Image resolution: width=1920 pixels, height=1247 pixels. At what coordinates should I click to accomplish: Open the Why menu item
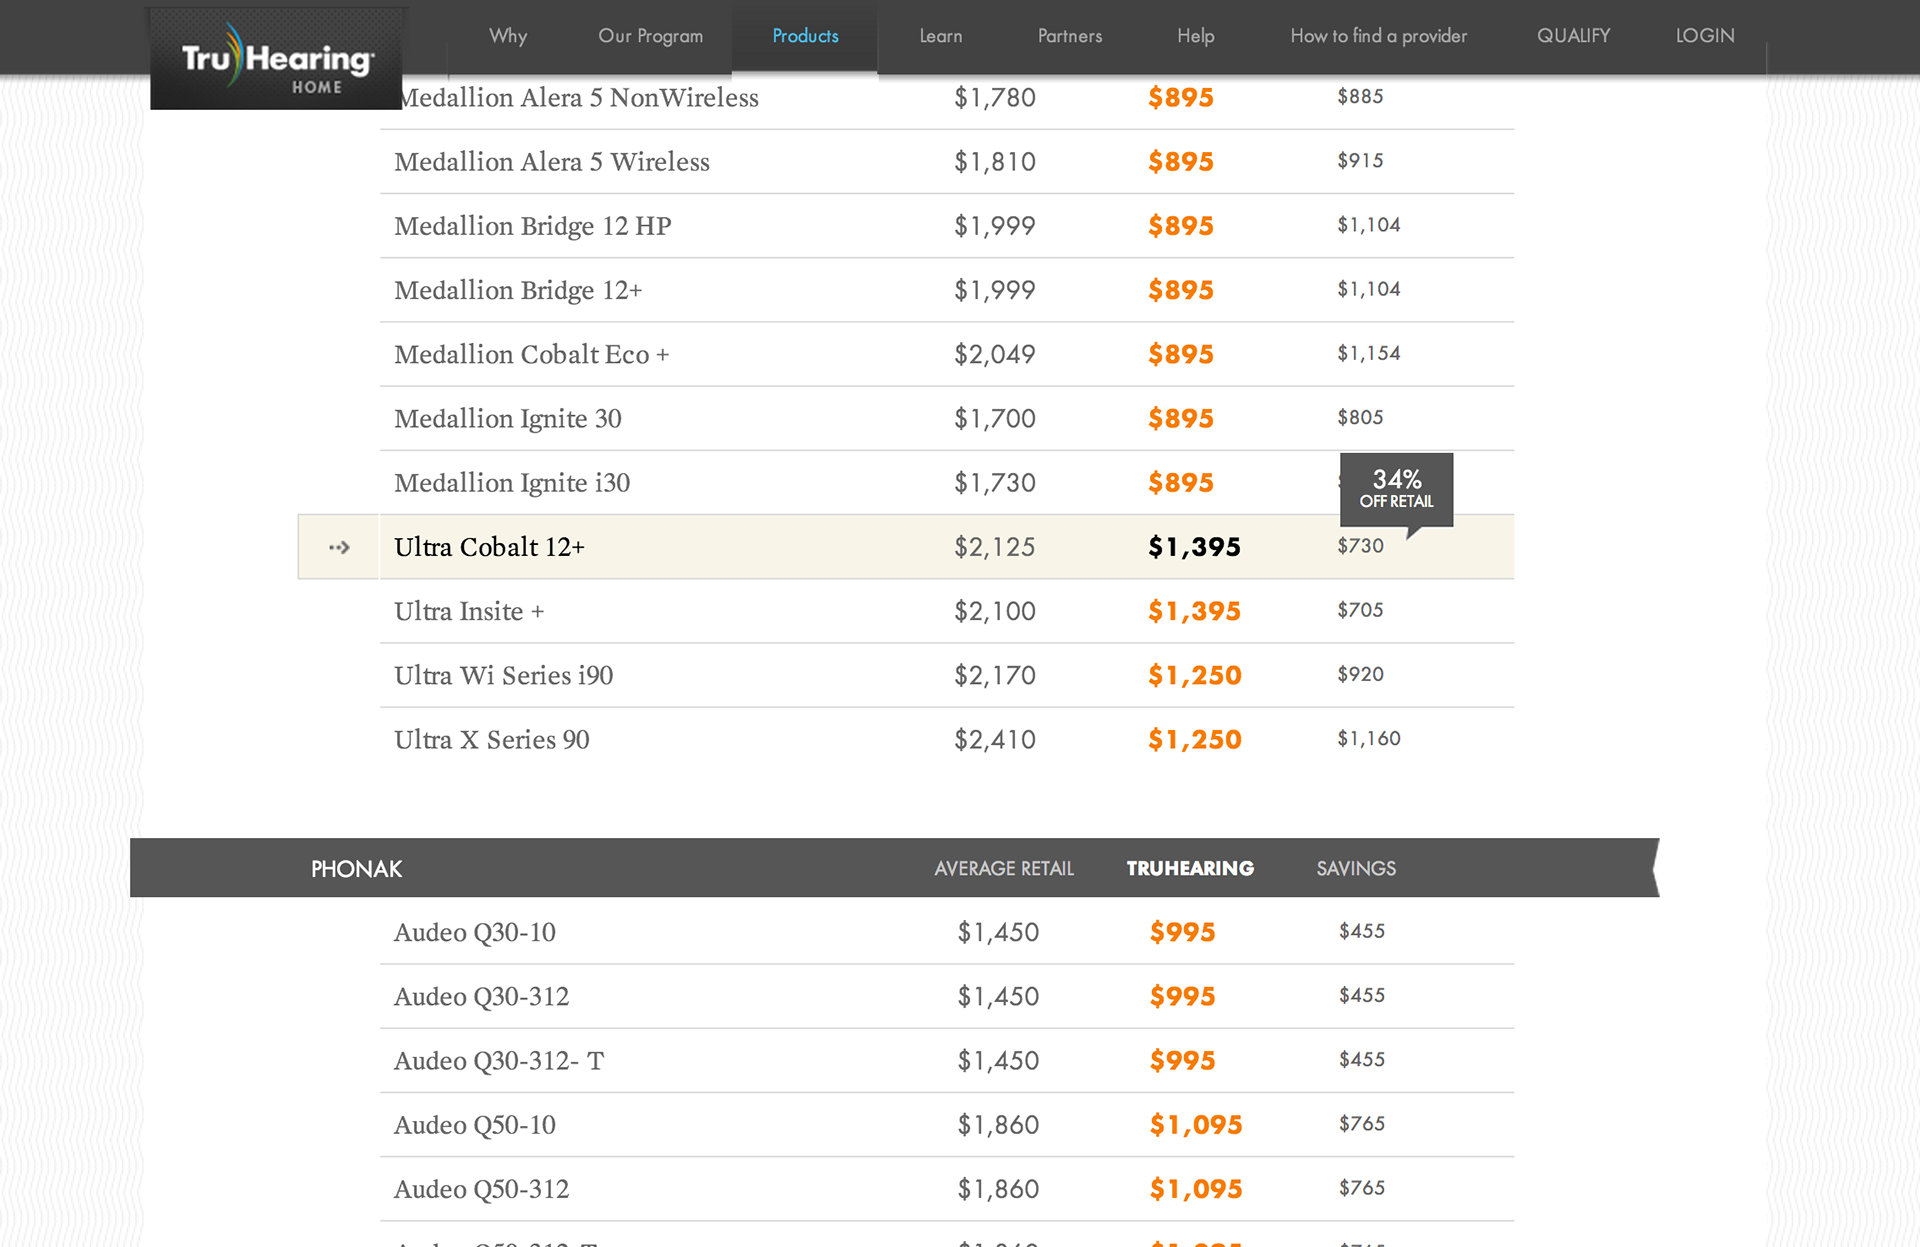(508, 36)
